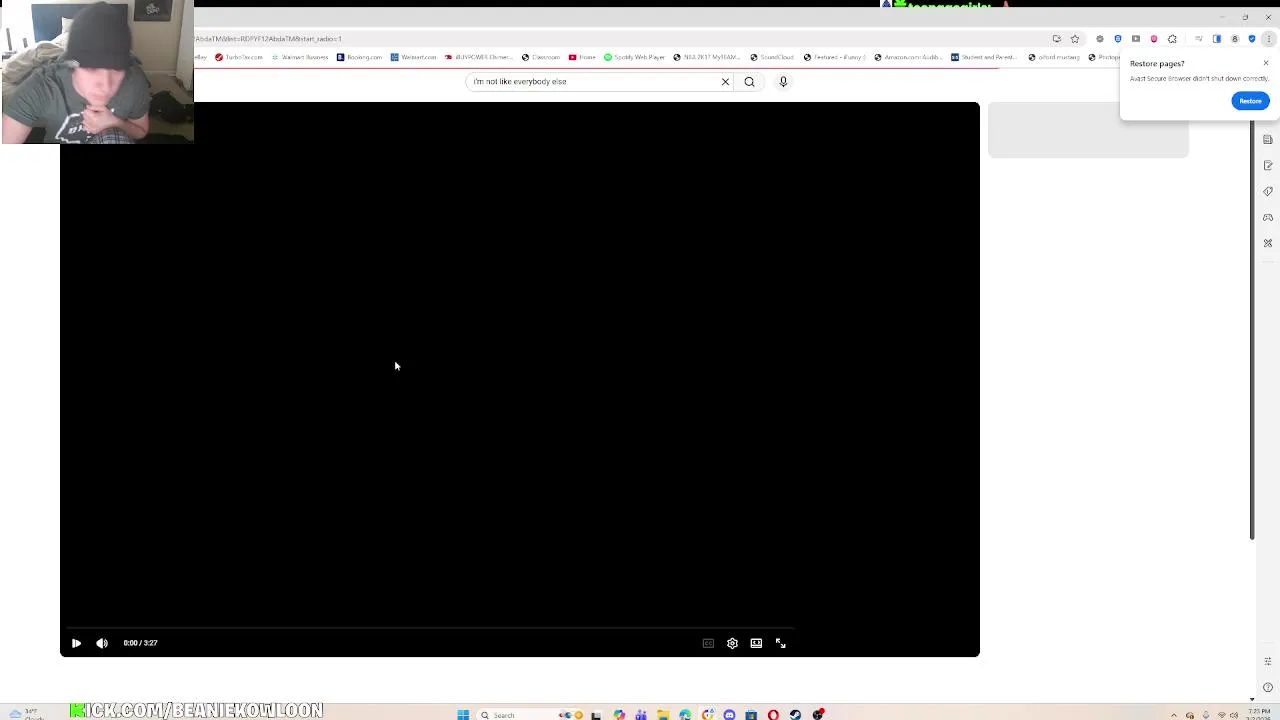Image resolution: width=1280 pixels, height=720 pixels.
Task: Clear the search box with the X
Action: [x=725, y=81]
